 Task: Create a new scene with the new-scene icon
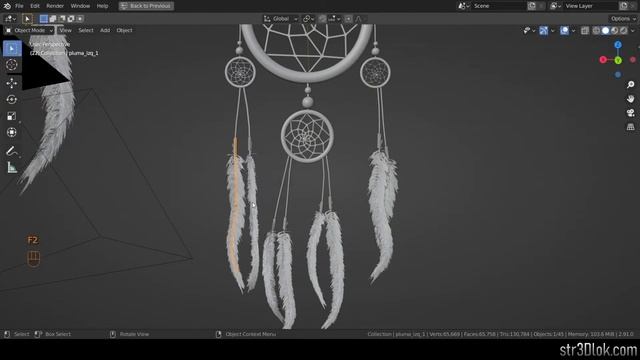(x=532, y=6)
